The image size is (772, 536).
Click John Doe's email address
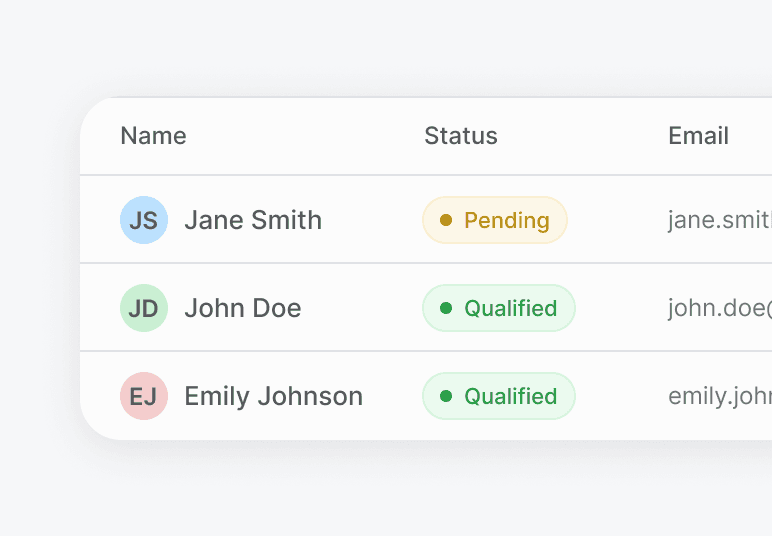click(720, 308)
